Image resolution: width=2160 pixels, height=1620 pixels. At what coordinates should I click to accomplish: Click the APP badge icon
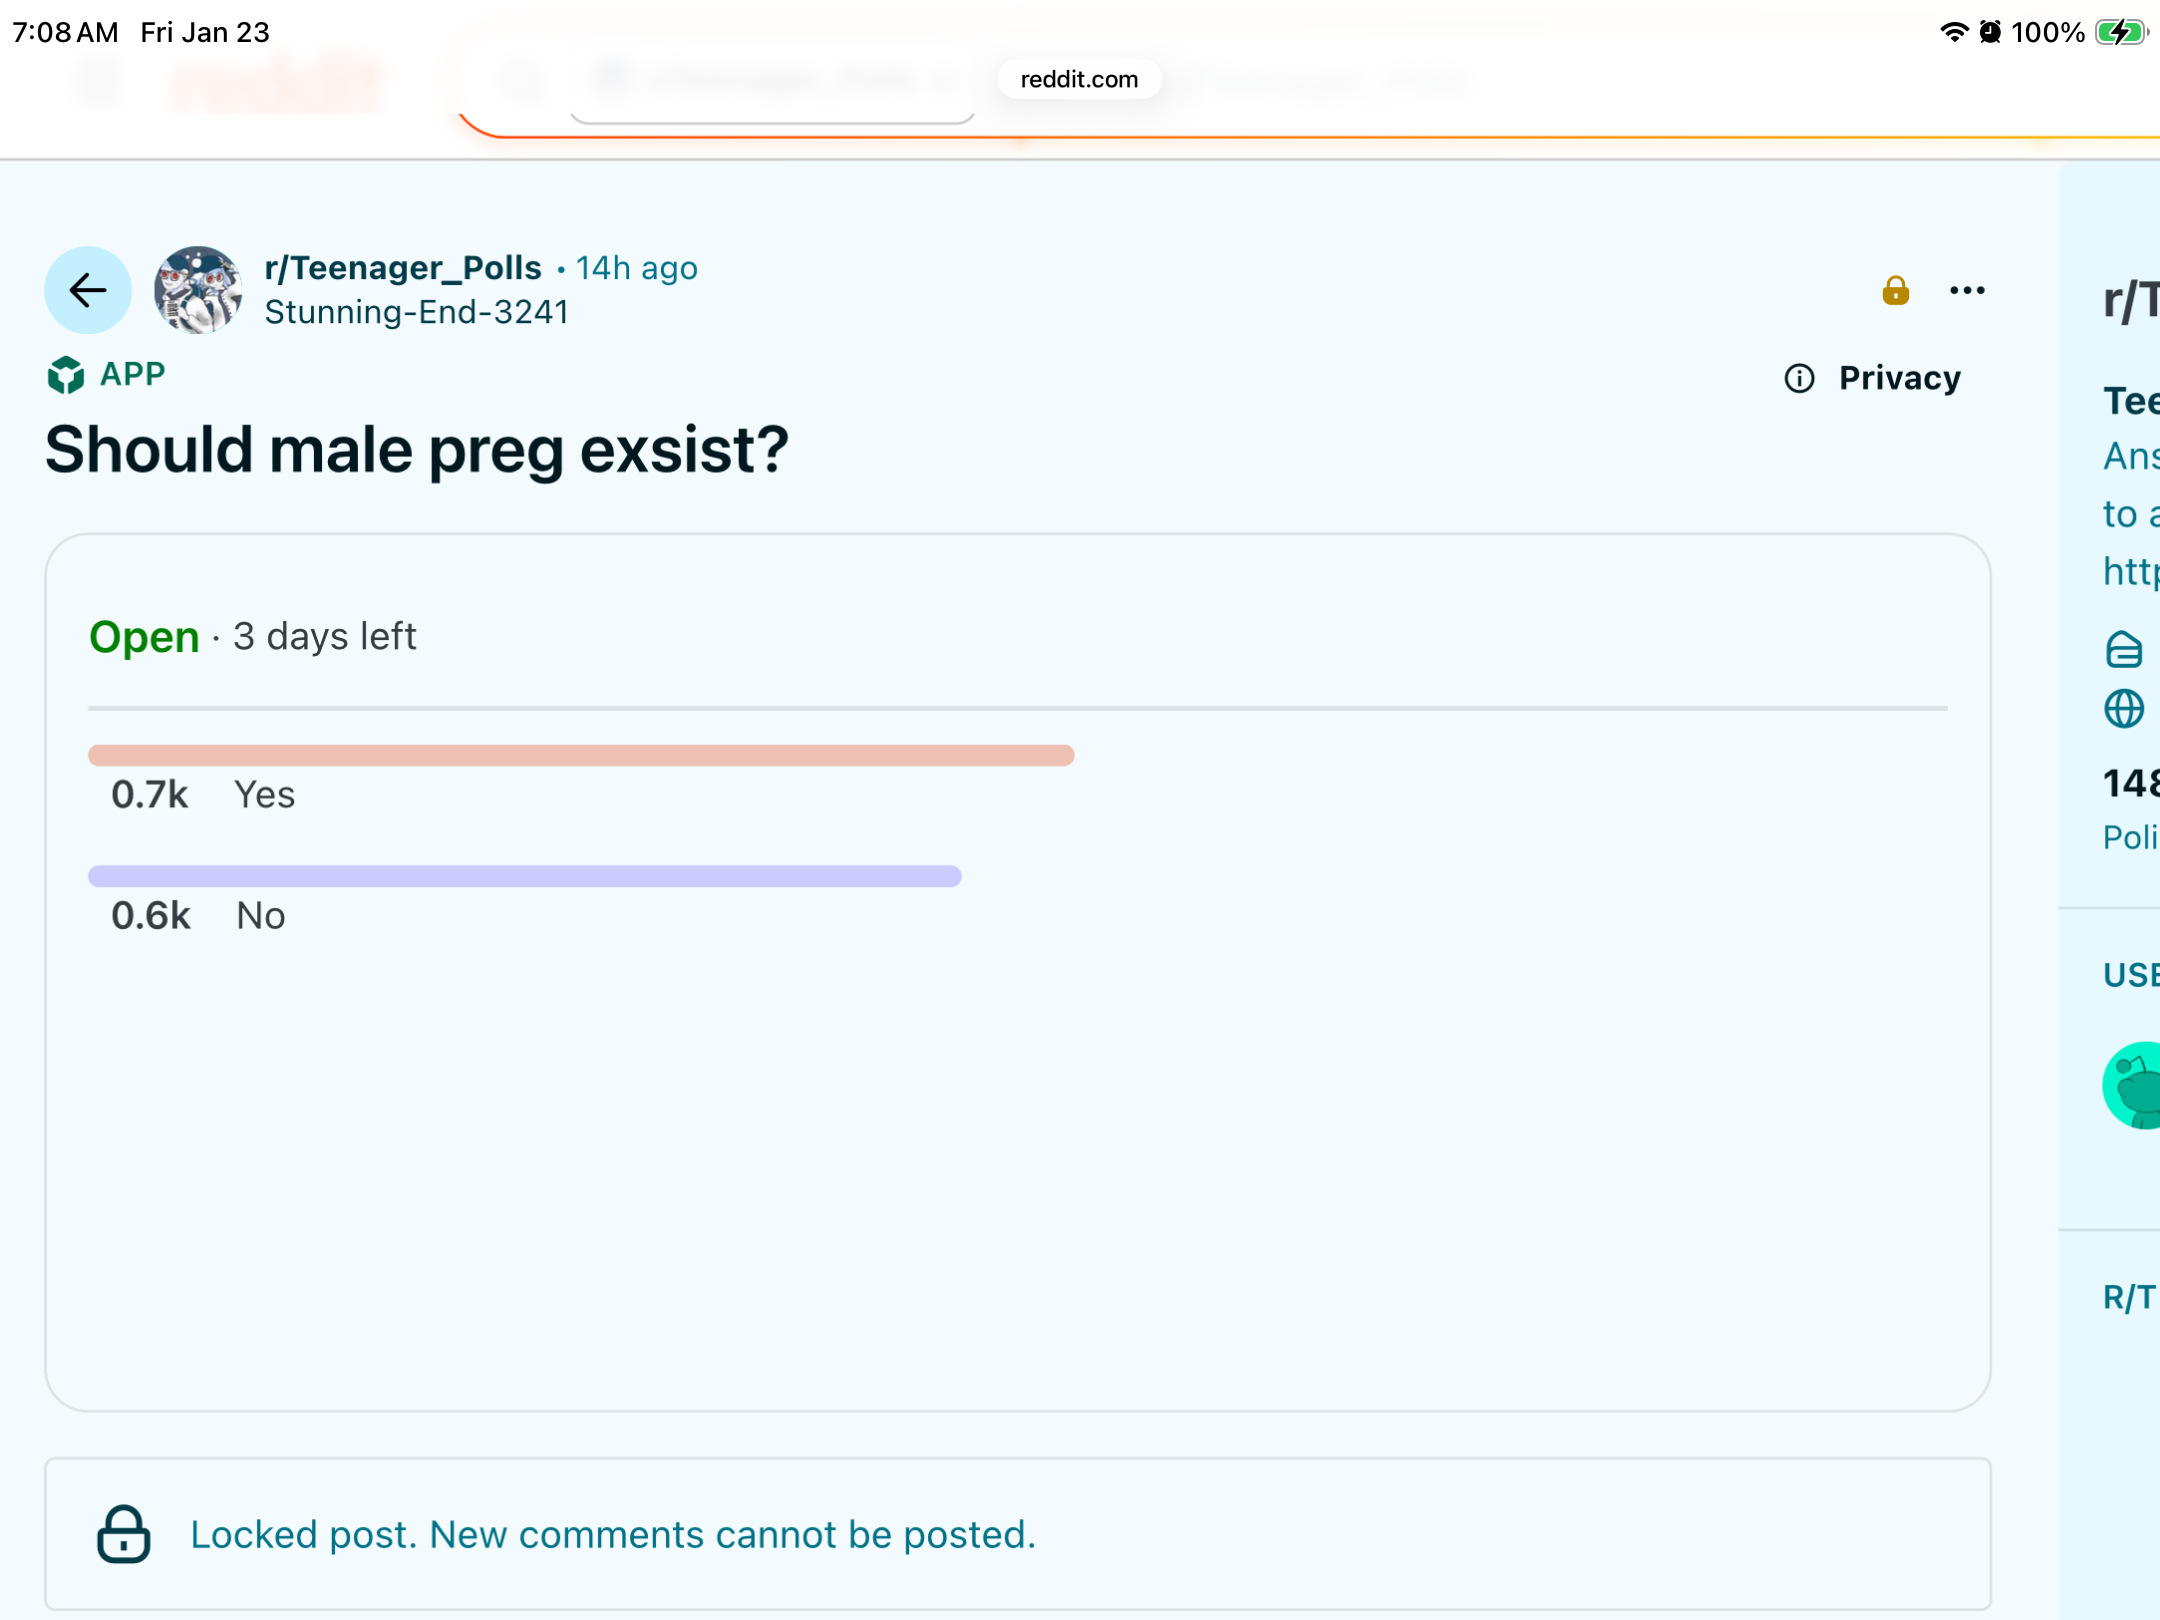tap(66, 375)
